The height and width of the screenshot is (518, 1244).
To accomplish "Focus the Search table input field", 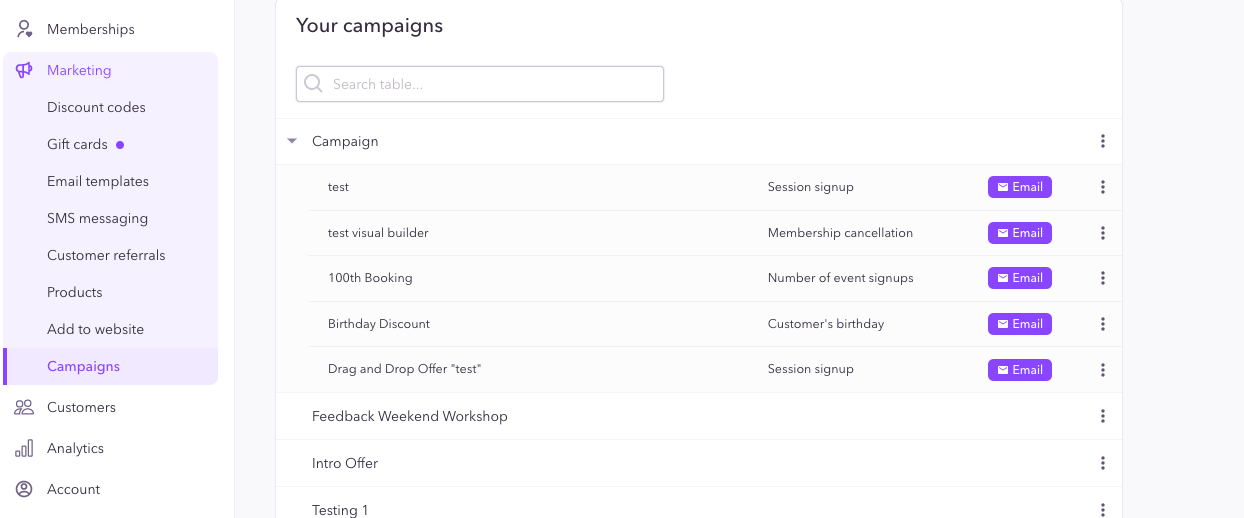I will (x=480, y=84).
